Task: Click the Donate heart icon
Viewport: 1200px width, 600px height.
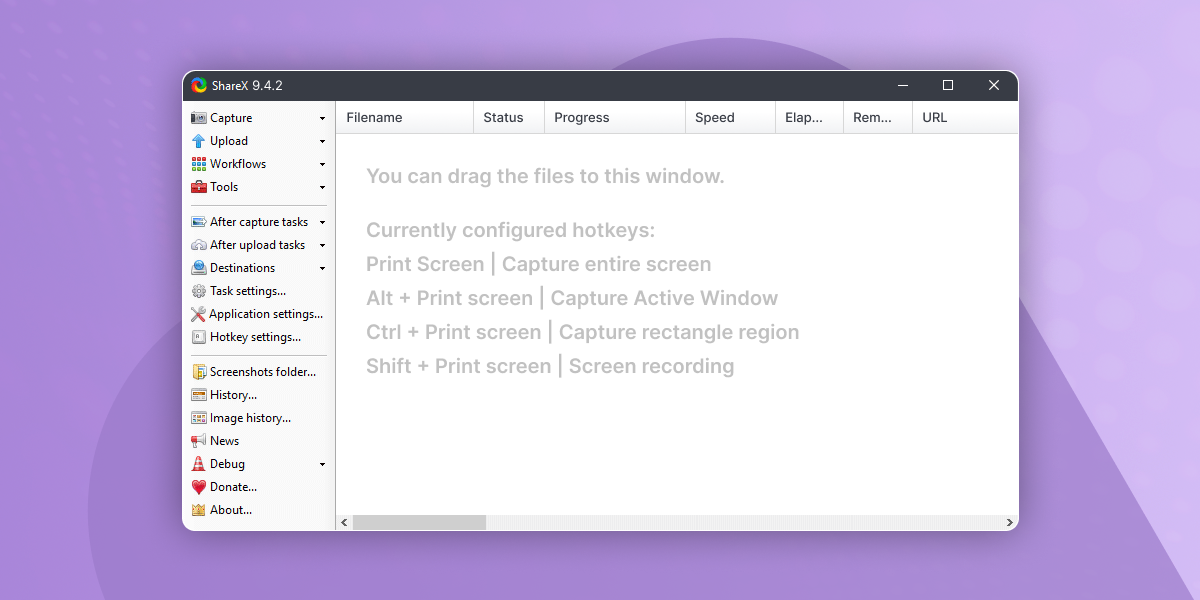Action: (199, 487)
